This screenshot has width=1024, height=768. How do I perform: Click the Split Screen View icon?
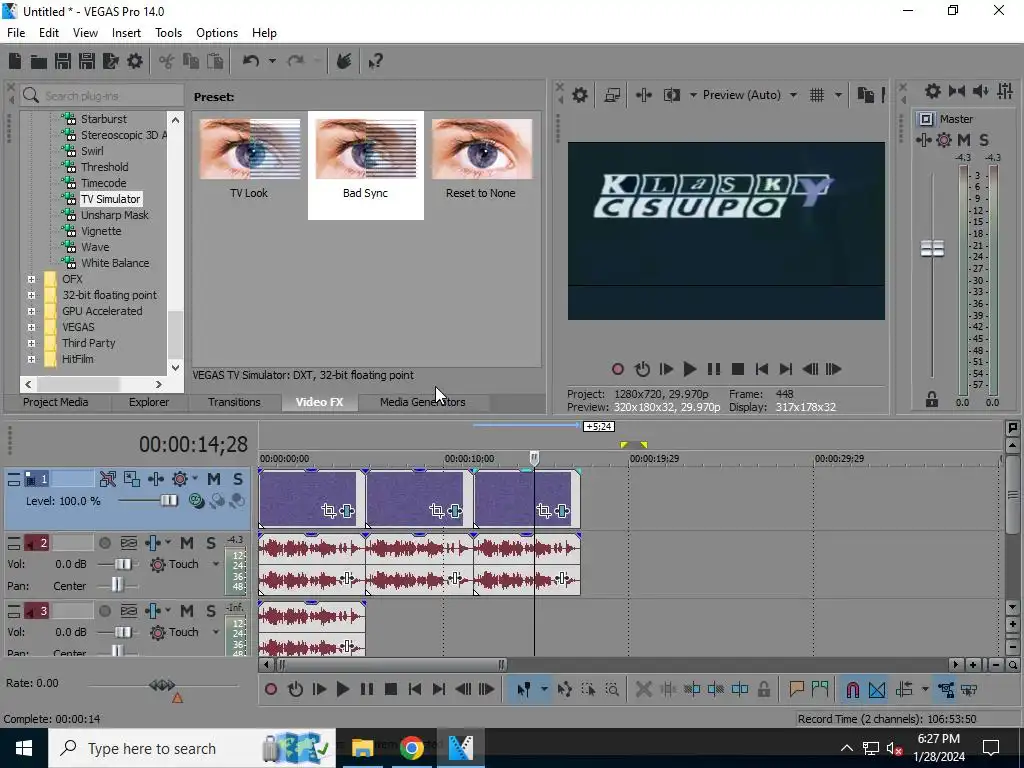(671, 95)
